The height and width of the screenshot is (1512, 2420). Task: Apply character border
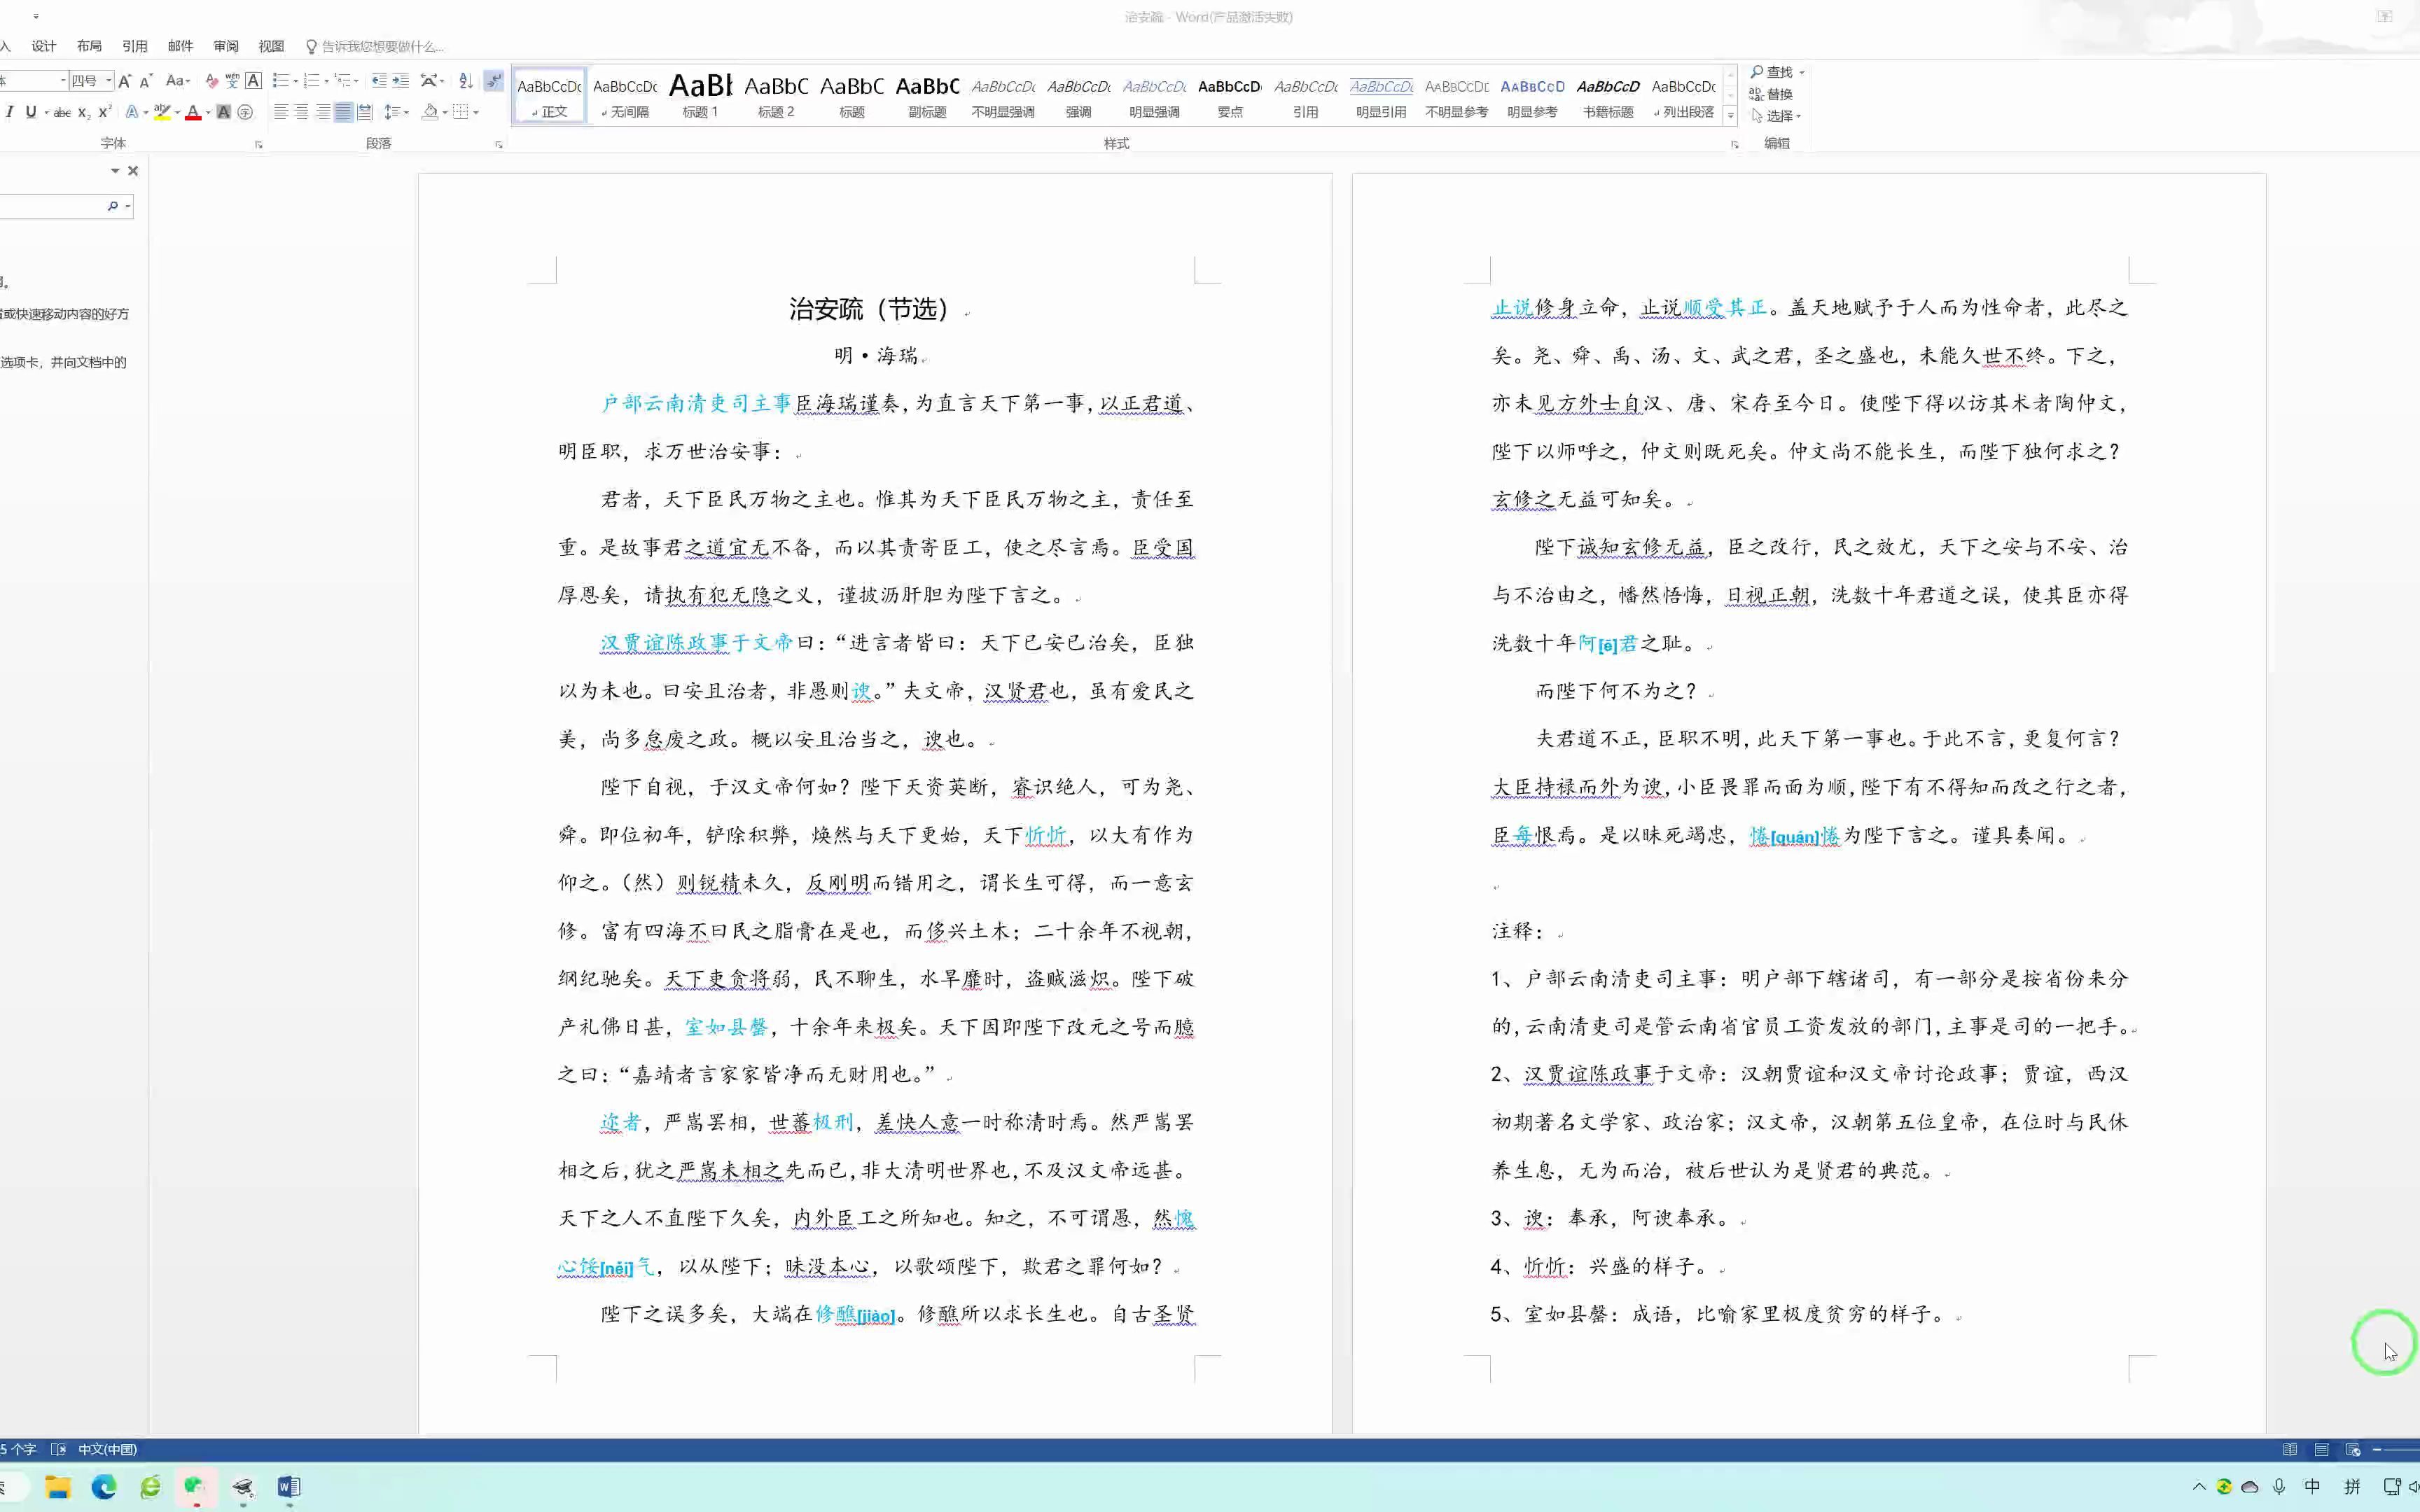[254, 80]
